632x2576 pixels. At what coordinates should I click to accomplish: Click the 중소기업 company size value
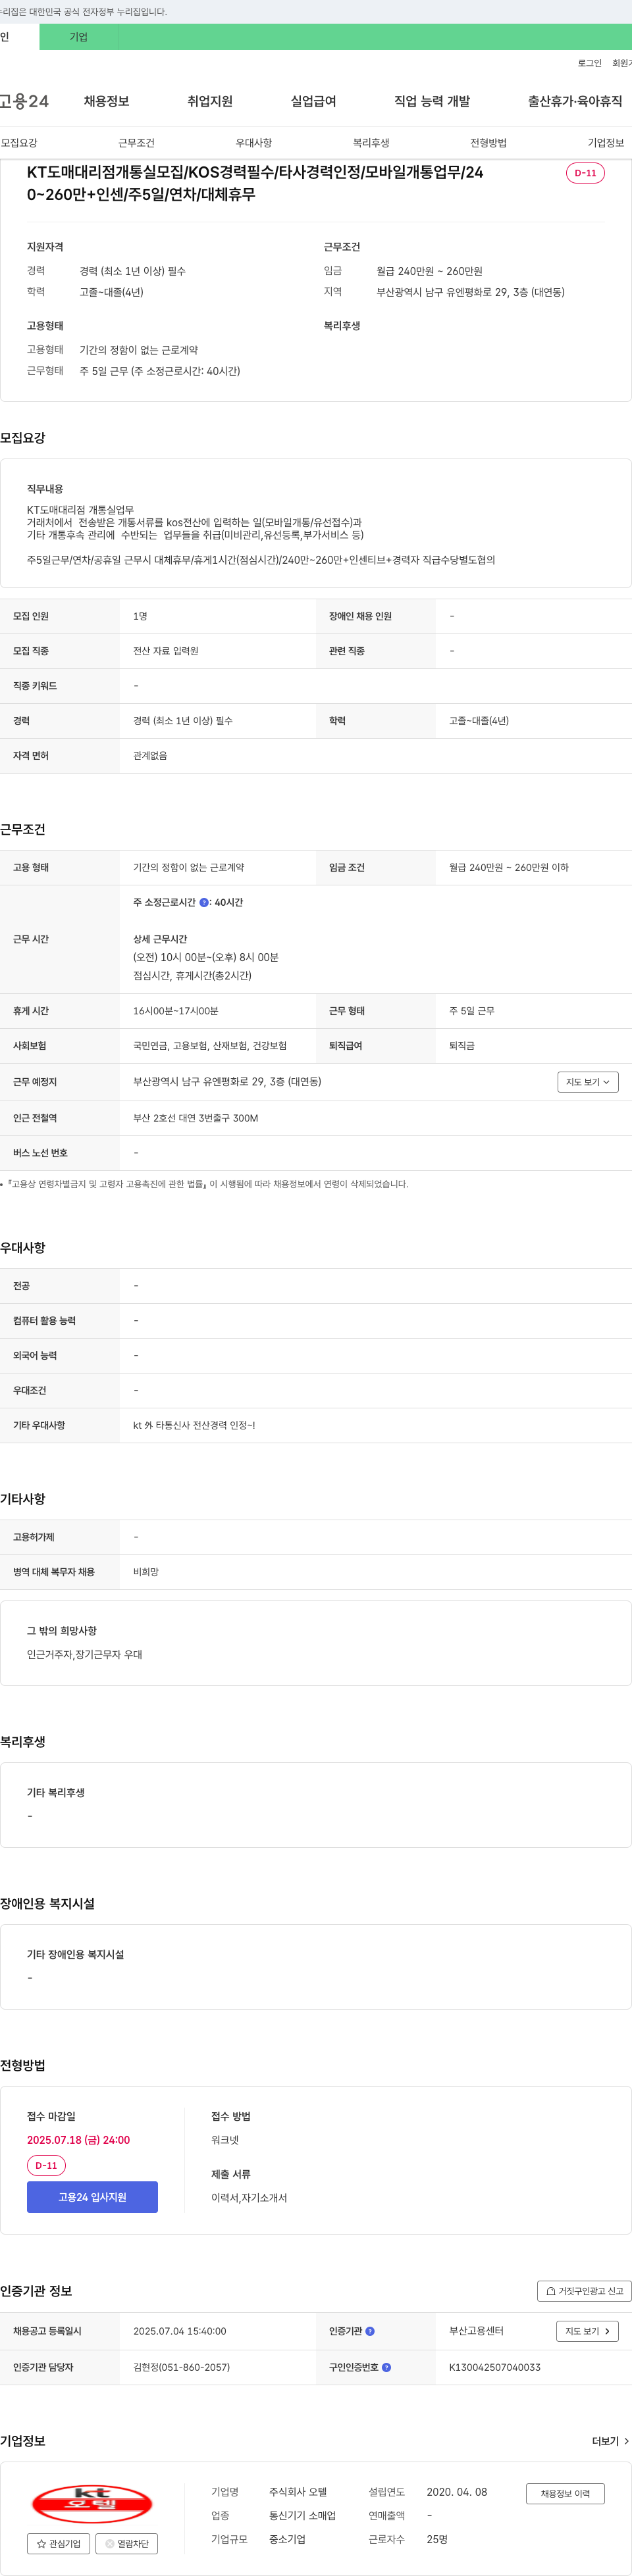click(287, 2539)
